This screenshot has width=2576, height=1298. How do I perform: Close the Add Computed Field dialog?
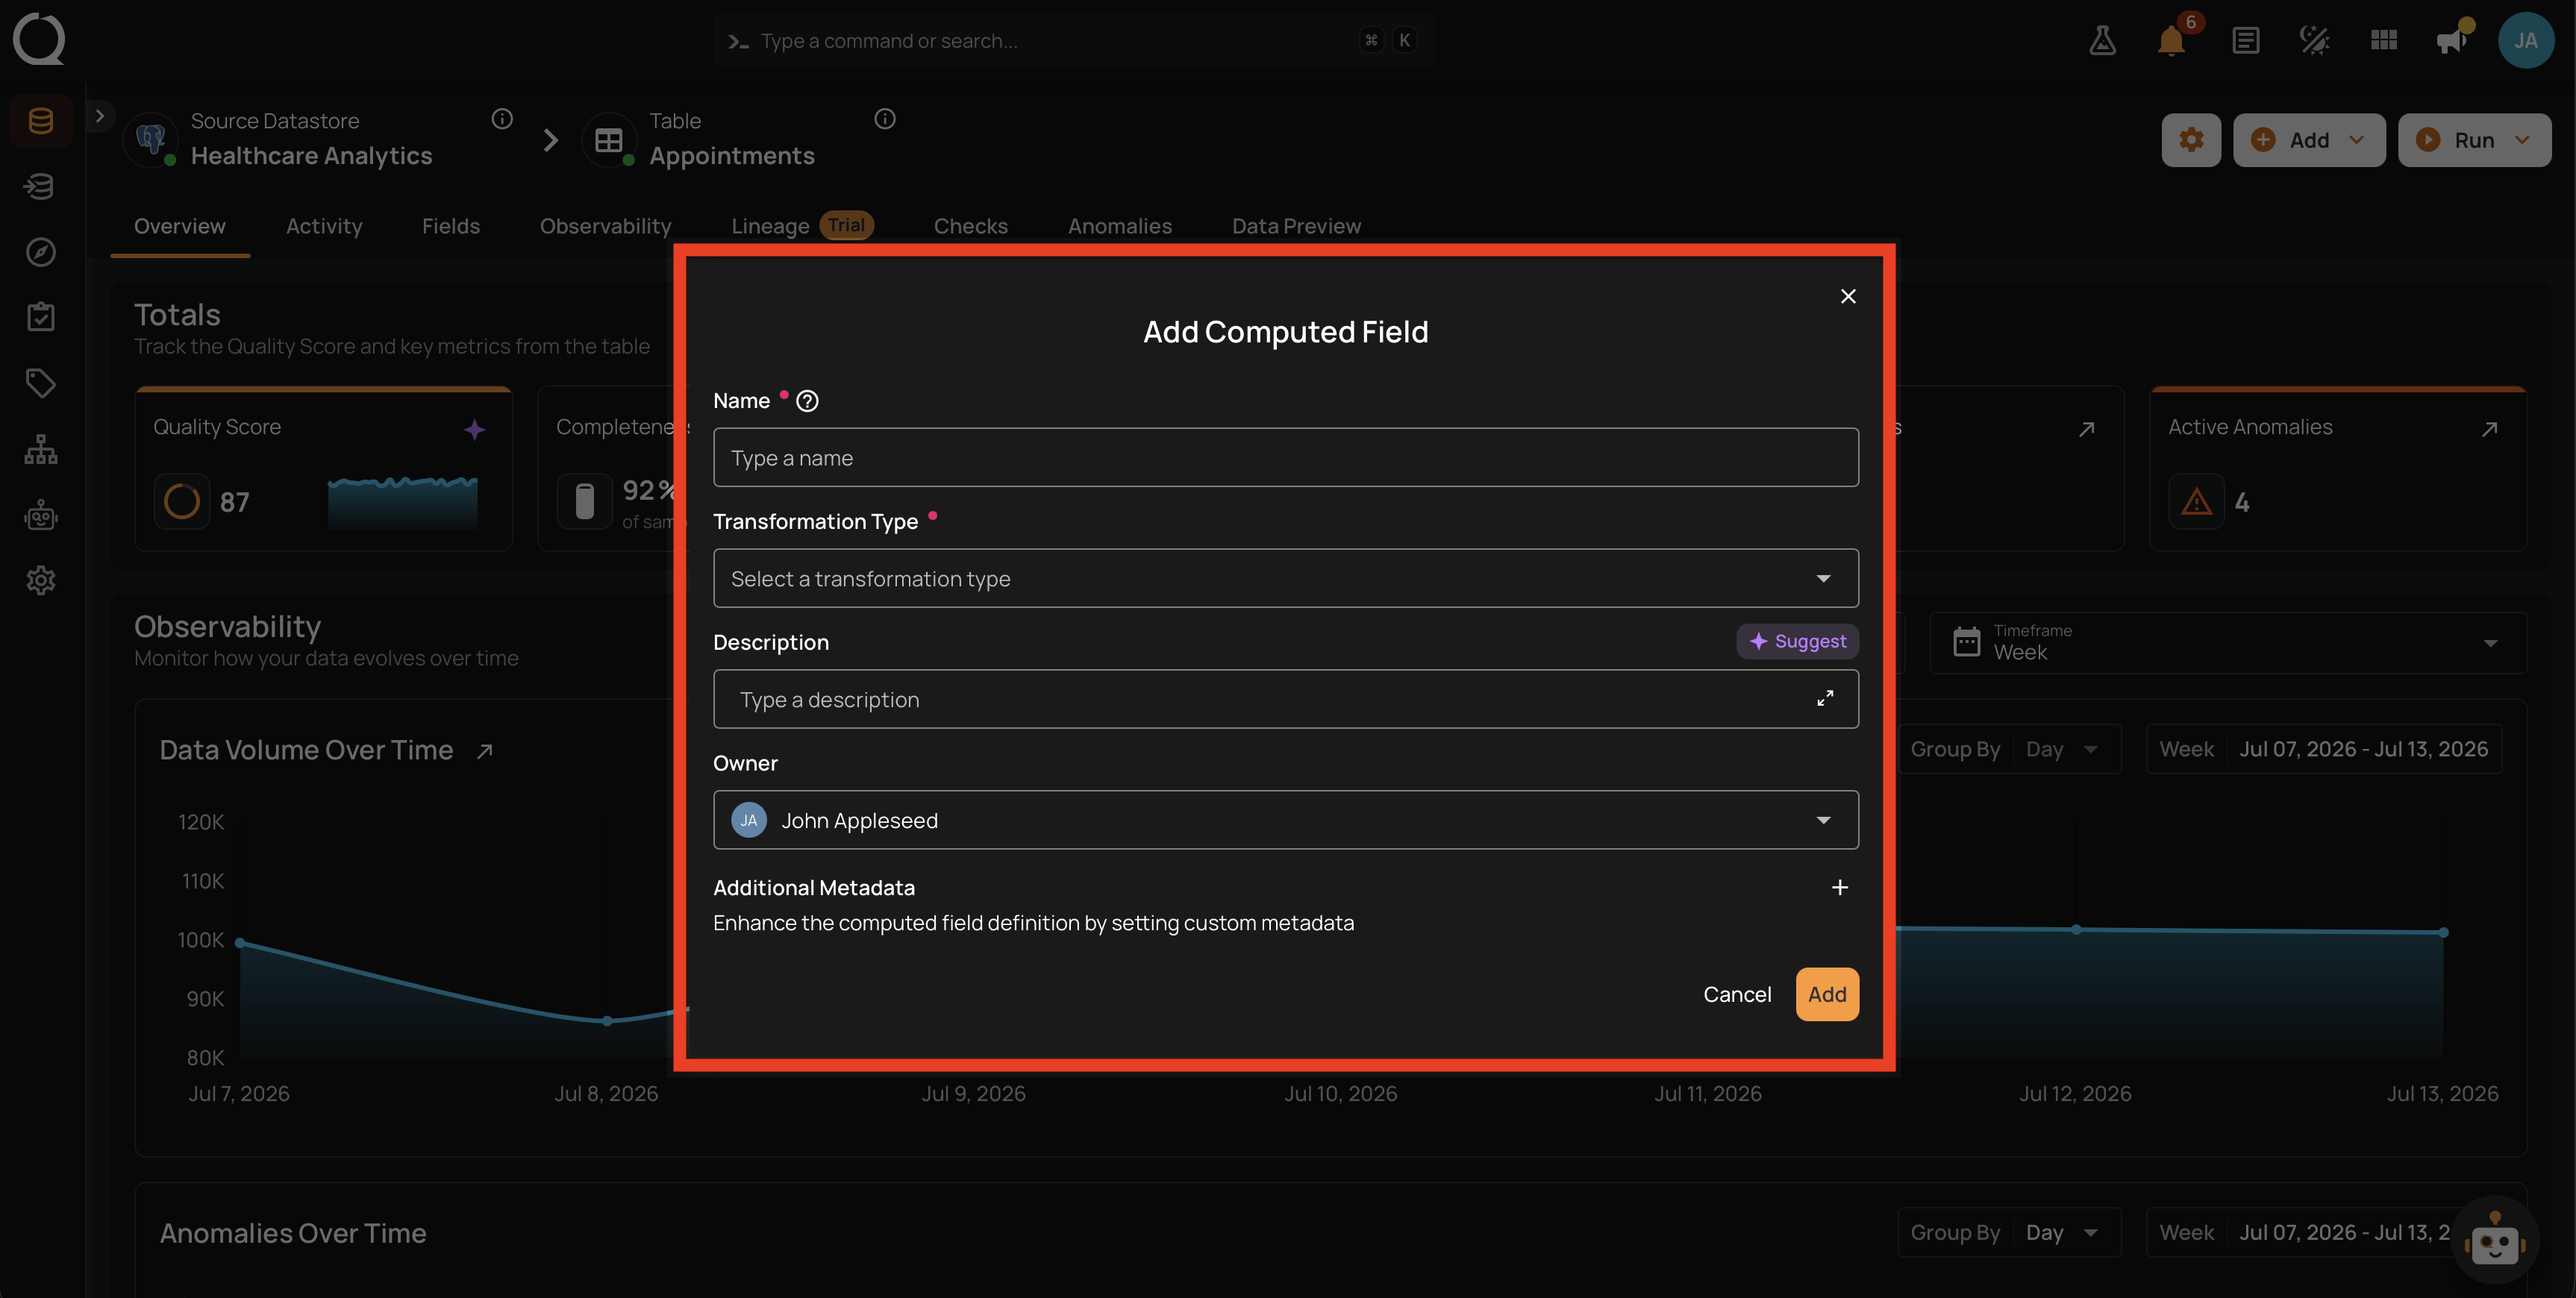point(1847,296)
